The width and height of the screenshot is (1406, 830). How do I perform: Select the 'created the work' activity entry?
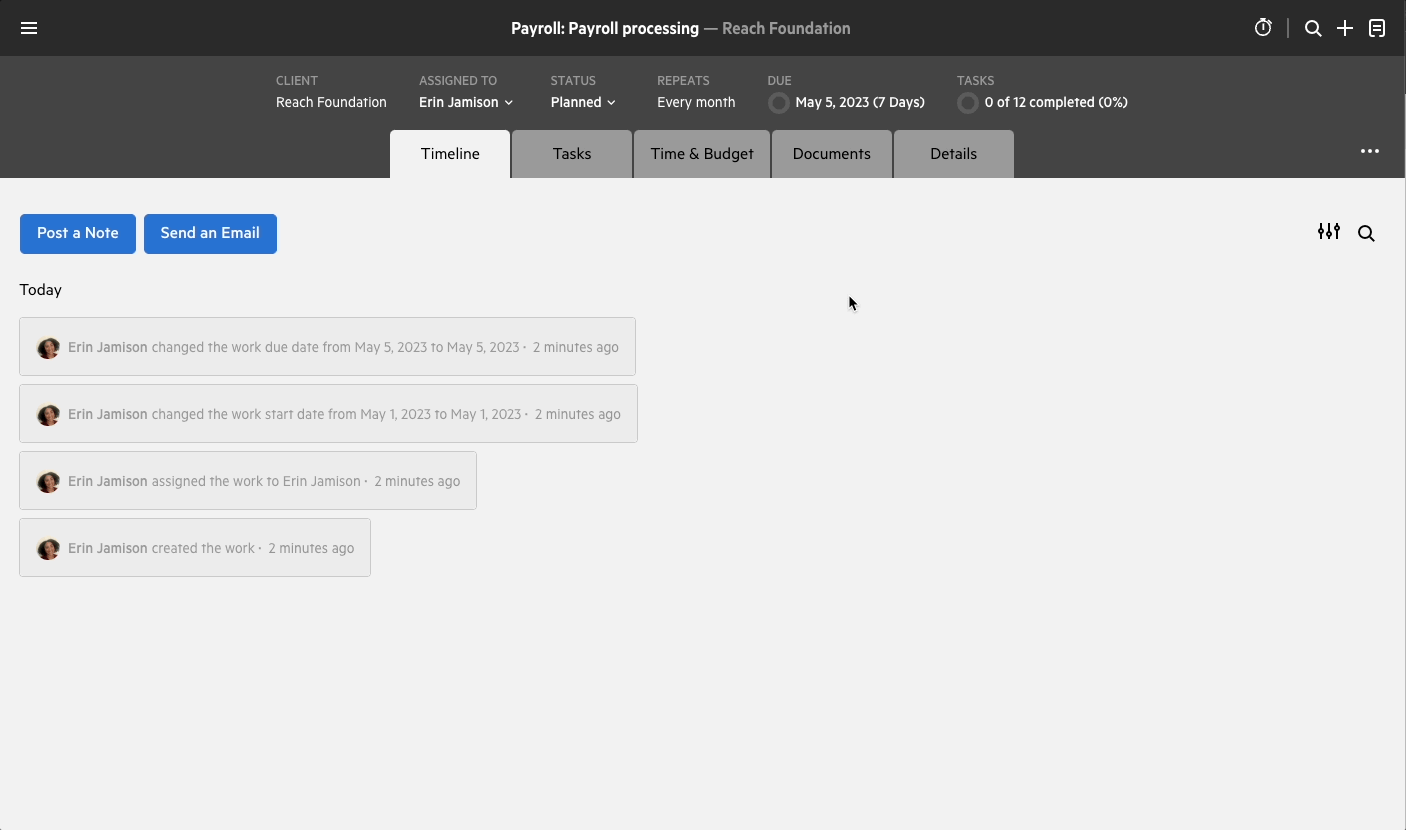(x=195, y=547)
